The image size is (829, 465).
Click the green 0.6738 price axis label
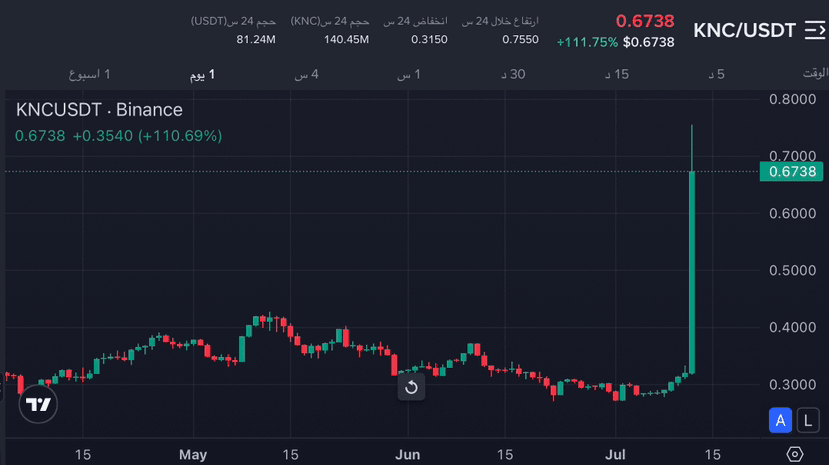791,172
